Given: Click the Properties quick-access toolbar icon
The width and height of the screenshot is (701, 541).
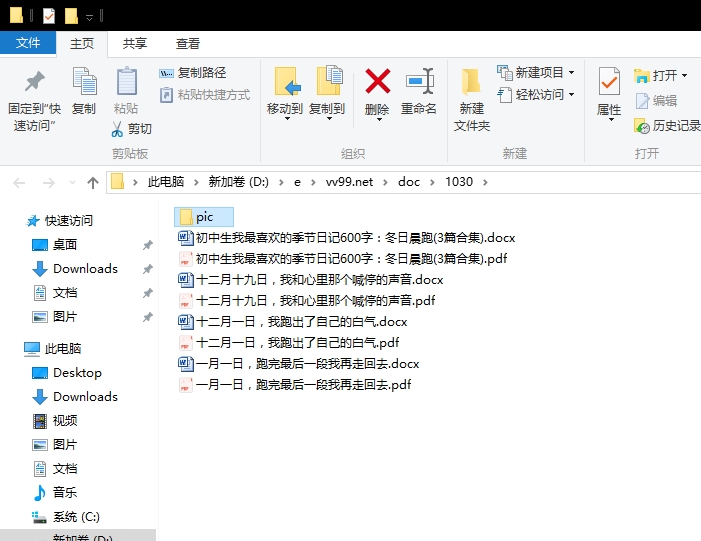Looking at the screenshot, I should coord(49,16).
